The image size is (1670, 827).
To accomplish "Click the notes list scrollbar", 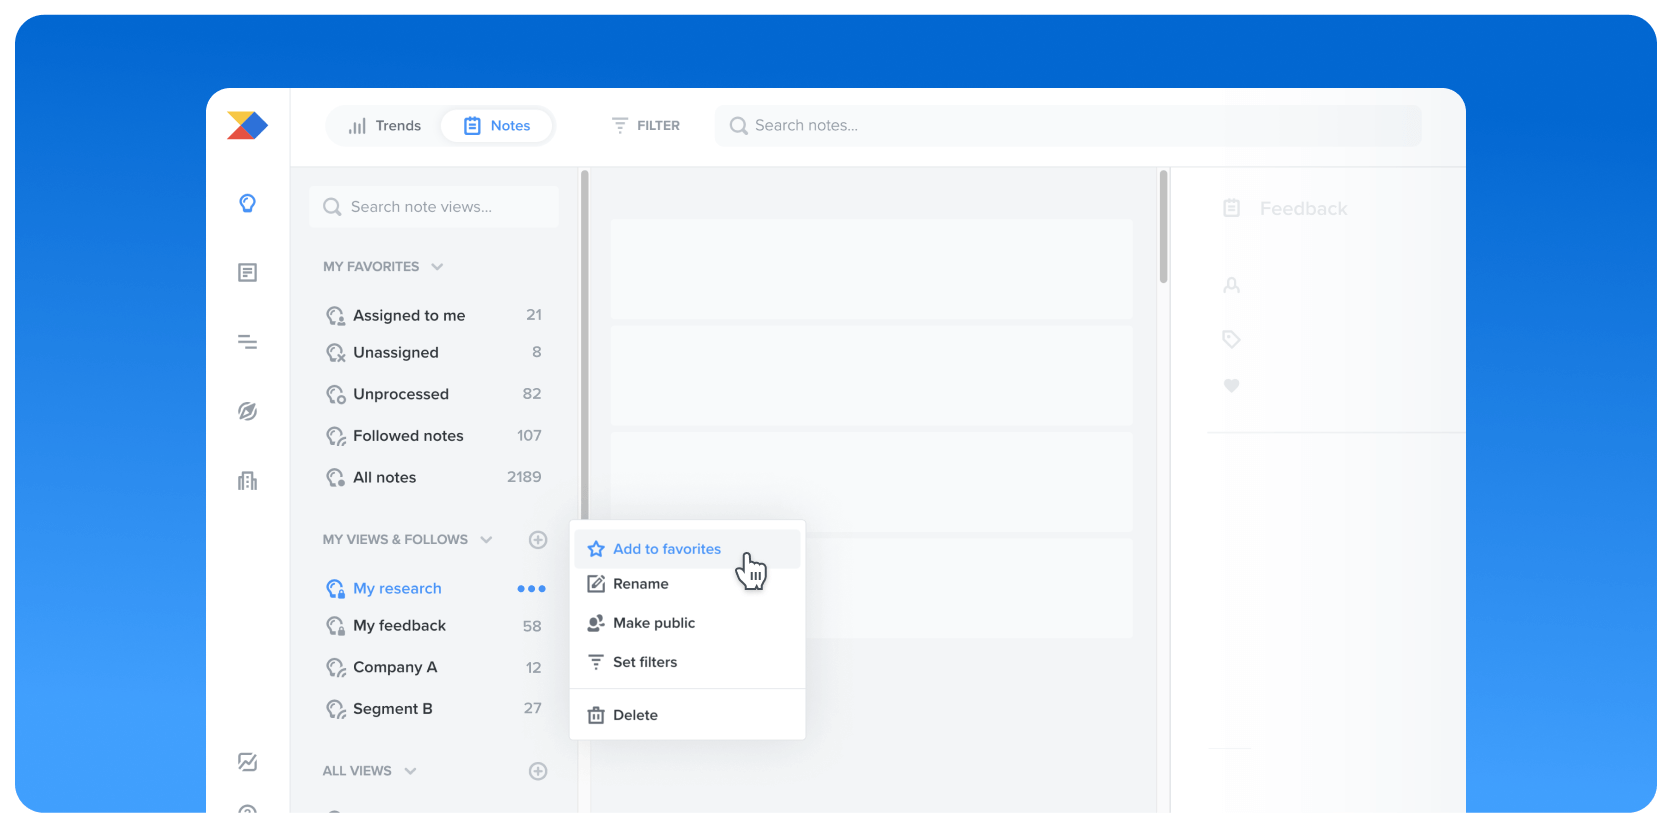I will coord(1164,227).
